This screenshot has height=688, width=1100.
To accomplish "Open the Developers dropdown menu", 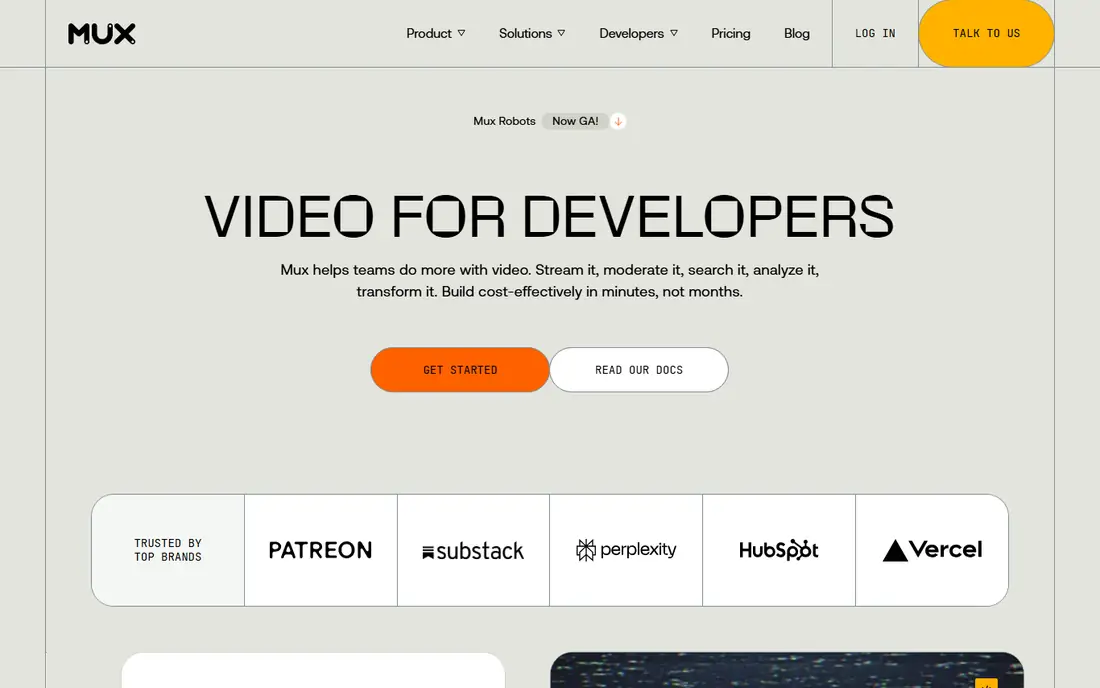I will (x=638, y=33).
